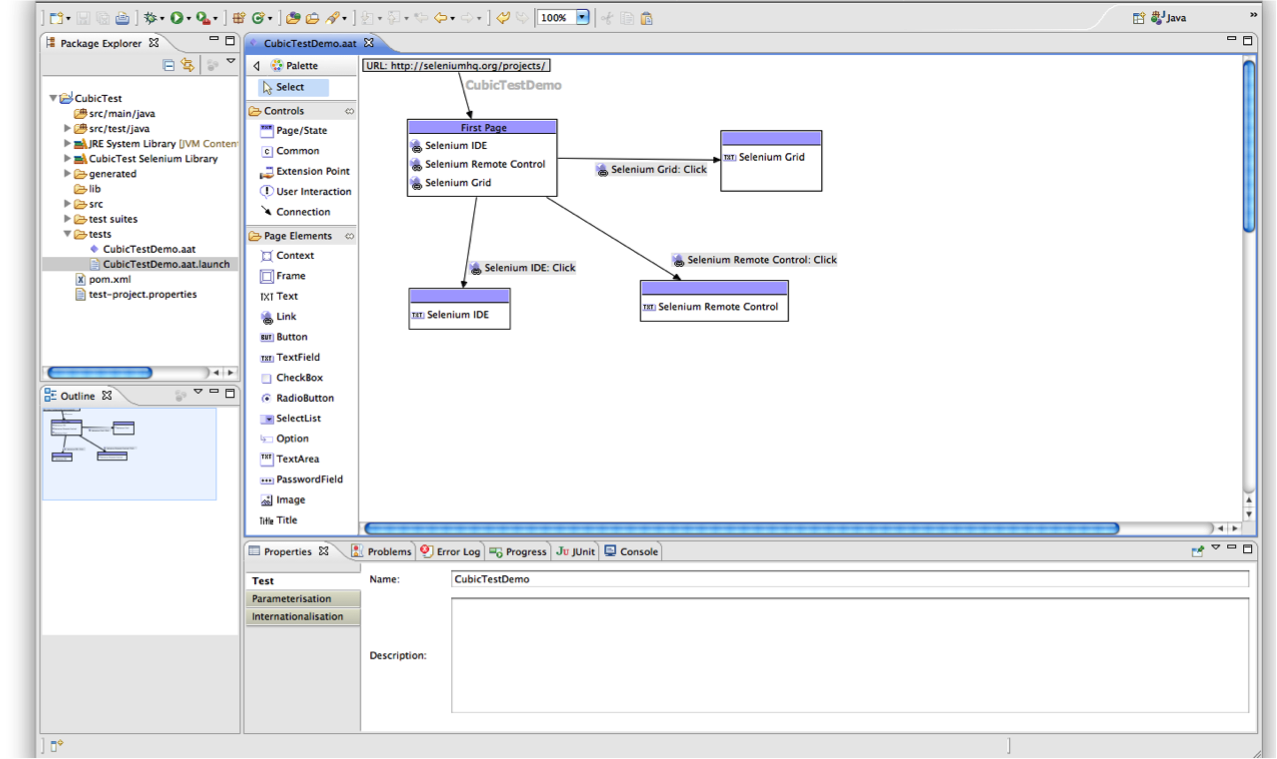Select the Internationalisation properties section

click(297, 617)
